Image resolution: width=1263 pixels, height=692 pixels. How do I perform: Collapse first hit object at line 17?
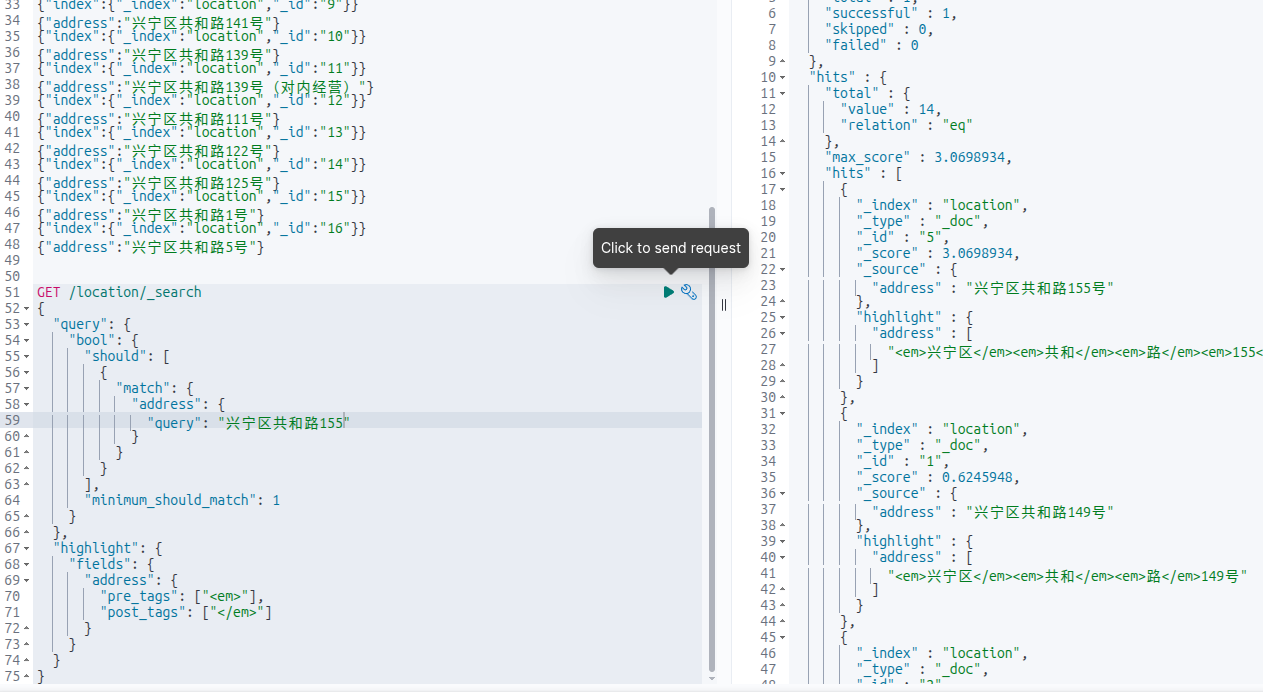click(x=782, y=189)
